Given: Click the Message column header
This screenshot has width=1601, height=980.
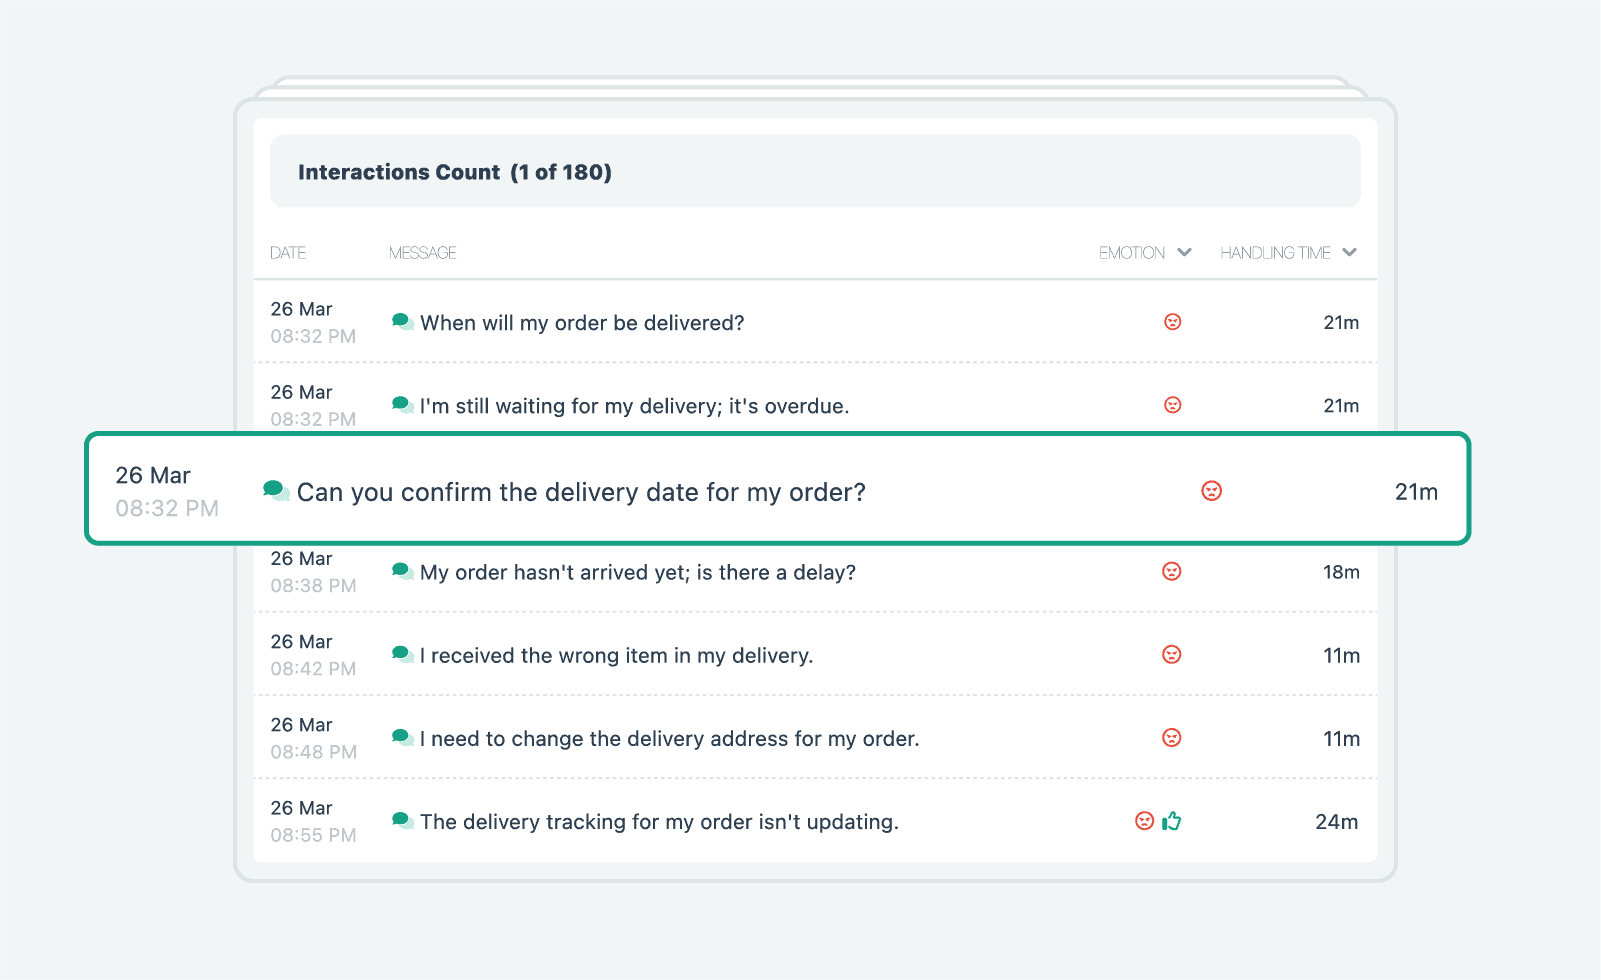Looking at the screenshot, I should pos(422,253).
